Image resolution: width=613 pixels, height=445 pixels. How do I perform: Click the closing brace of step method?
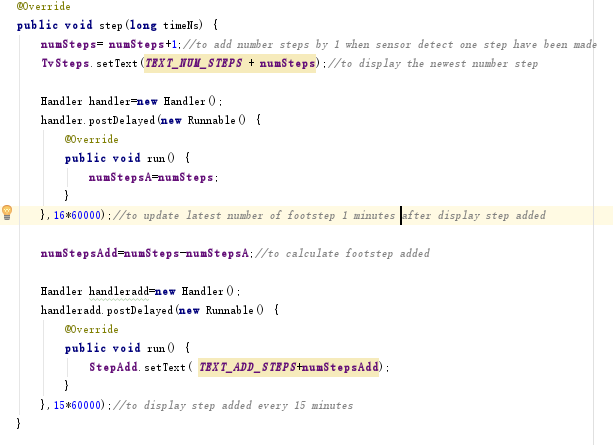pos(18,423)
